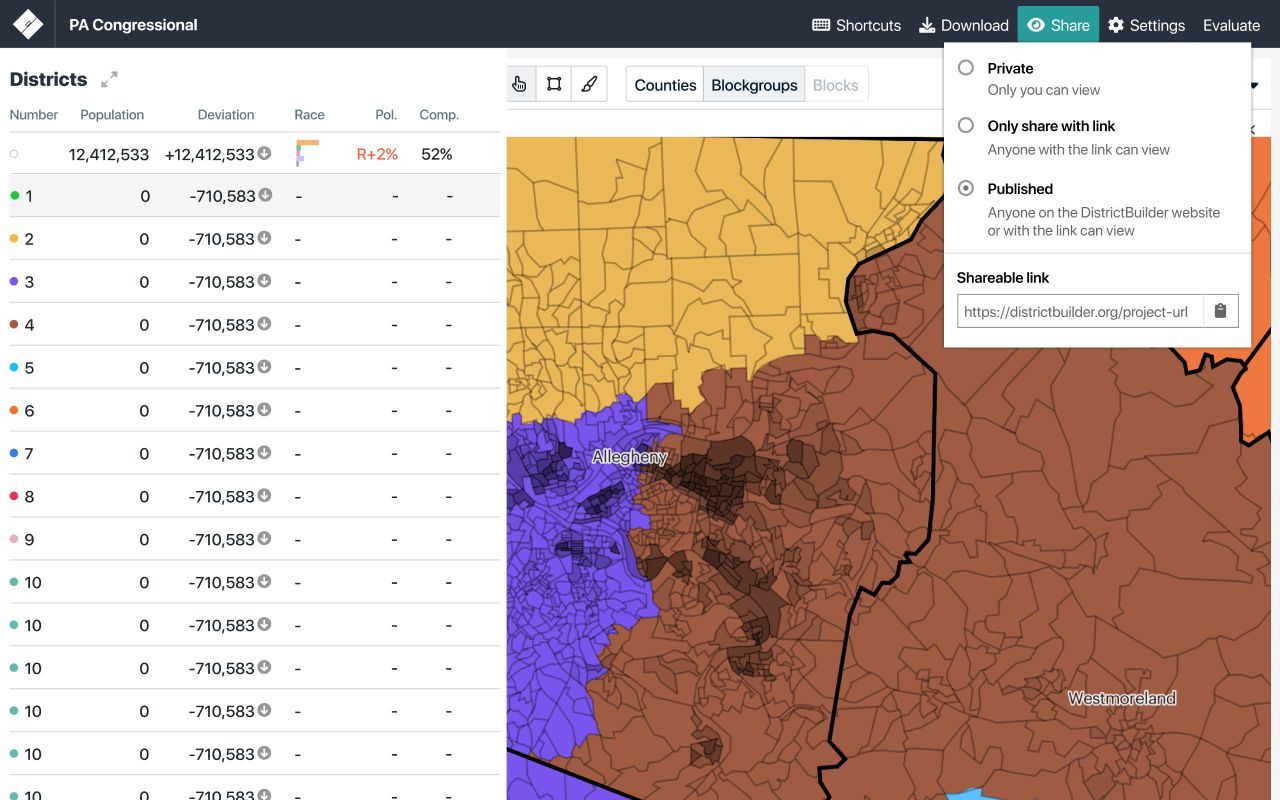Open the Evaluate view
The width and height of the screenshot is (1280, 800).
point(1230,25)
